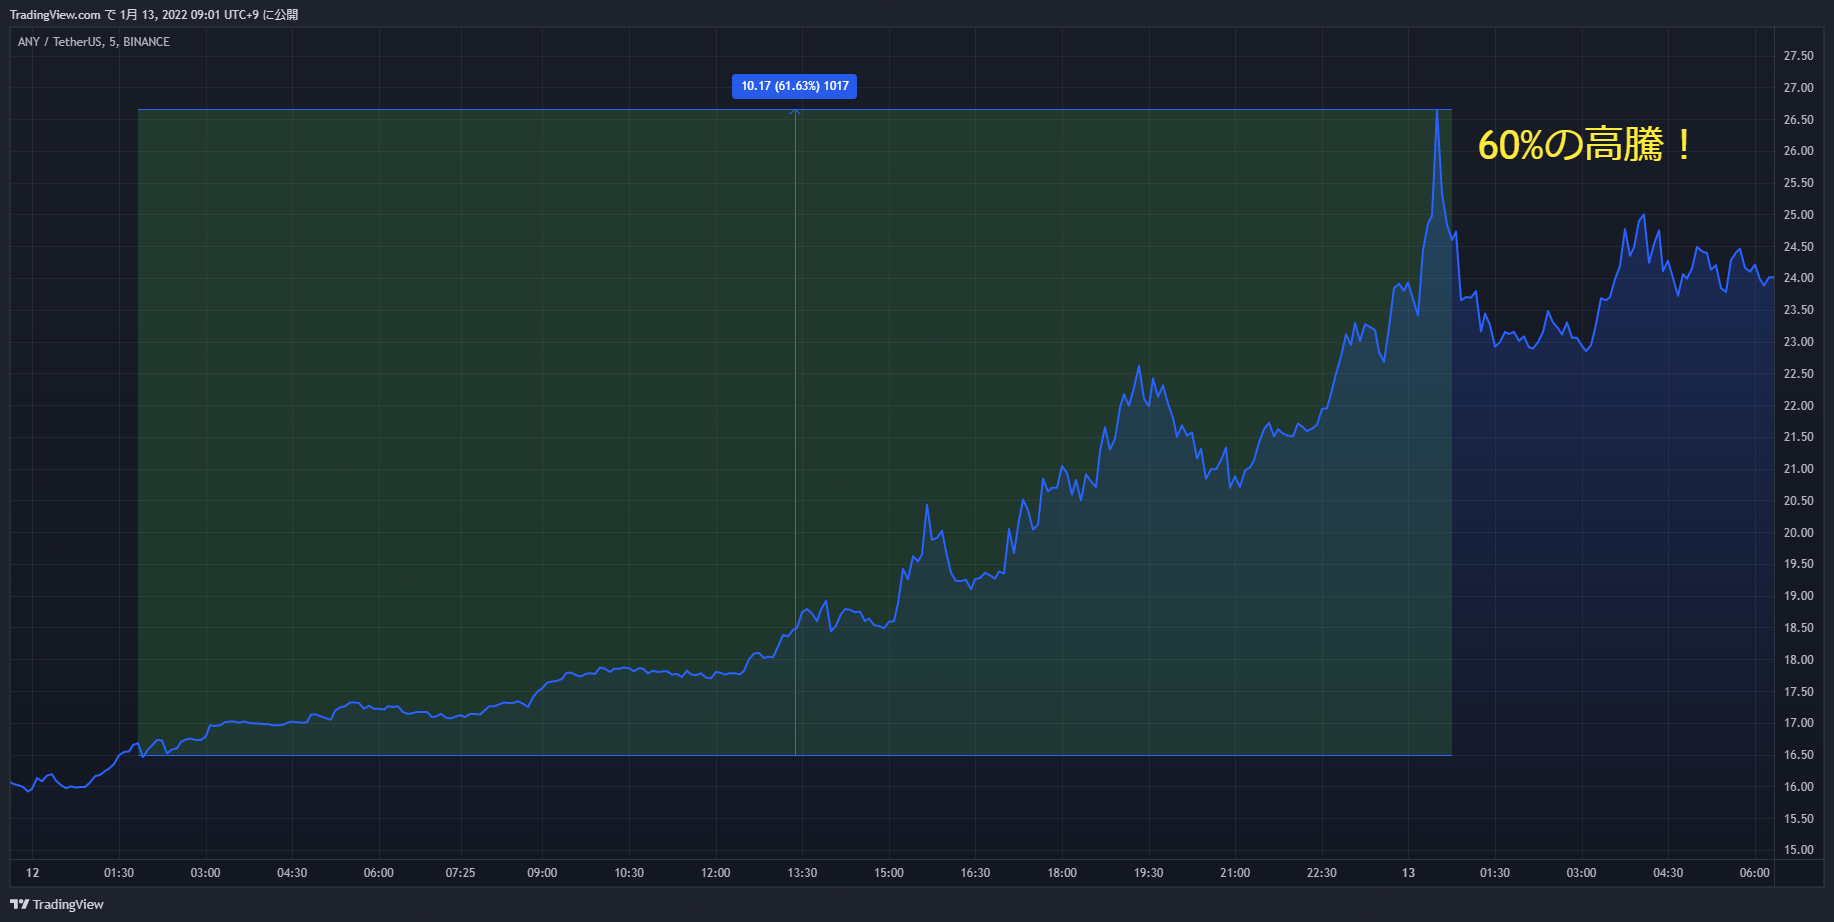Click the 21.00 price axis label
Viewport: 1834px width, 922px height.
(1798, 469)
